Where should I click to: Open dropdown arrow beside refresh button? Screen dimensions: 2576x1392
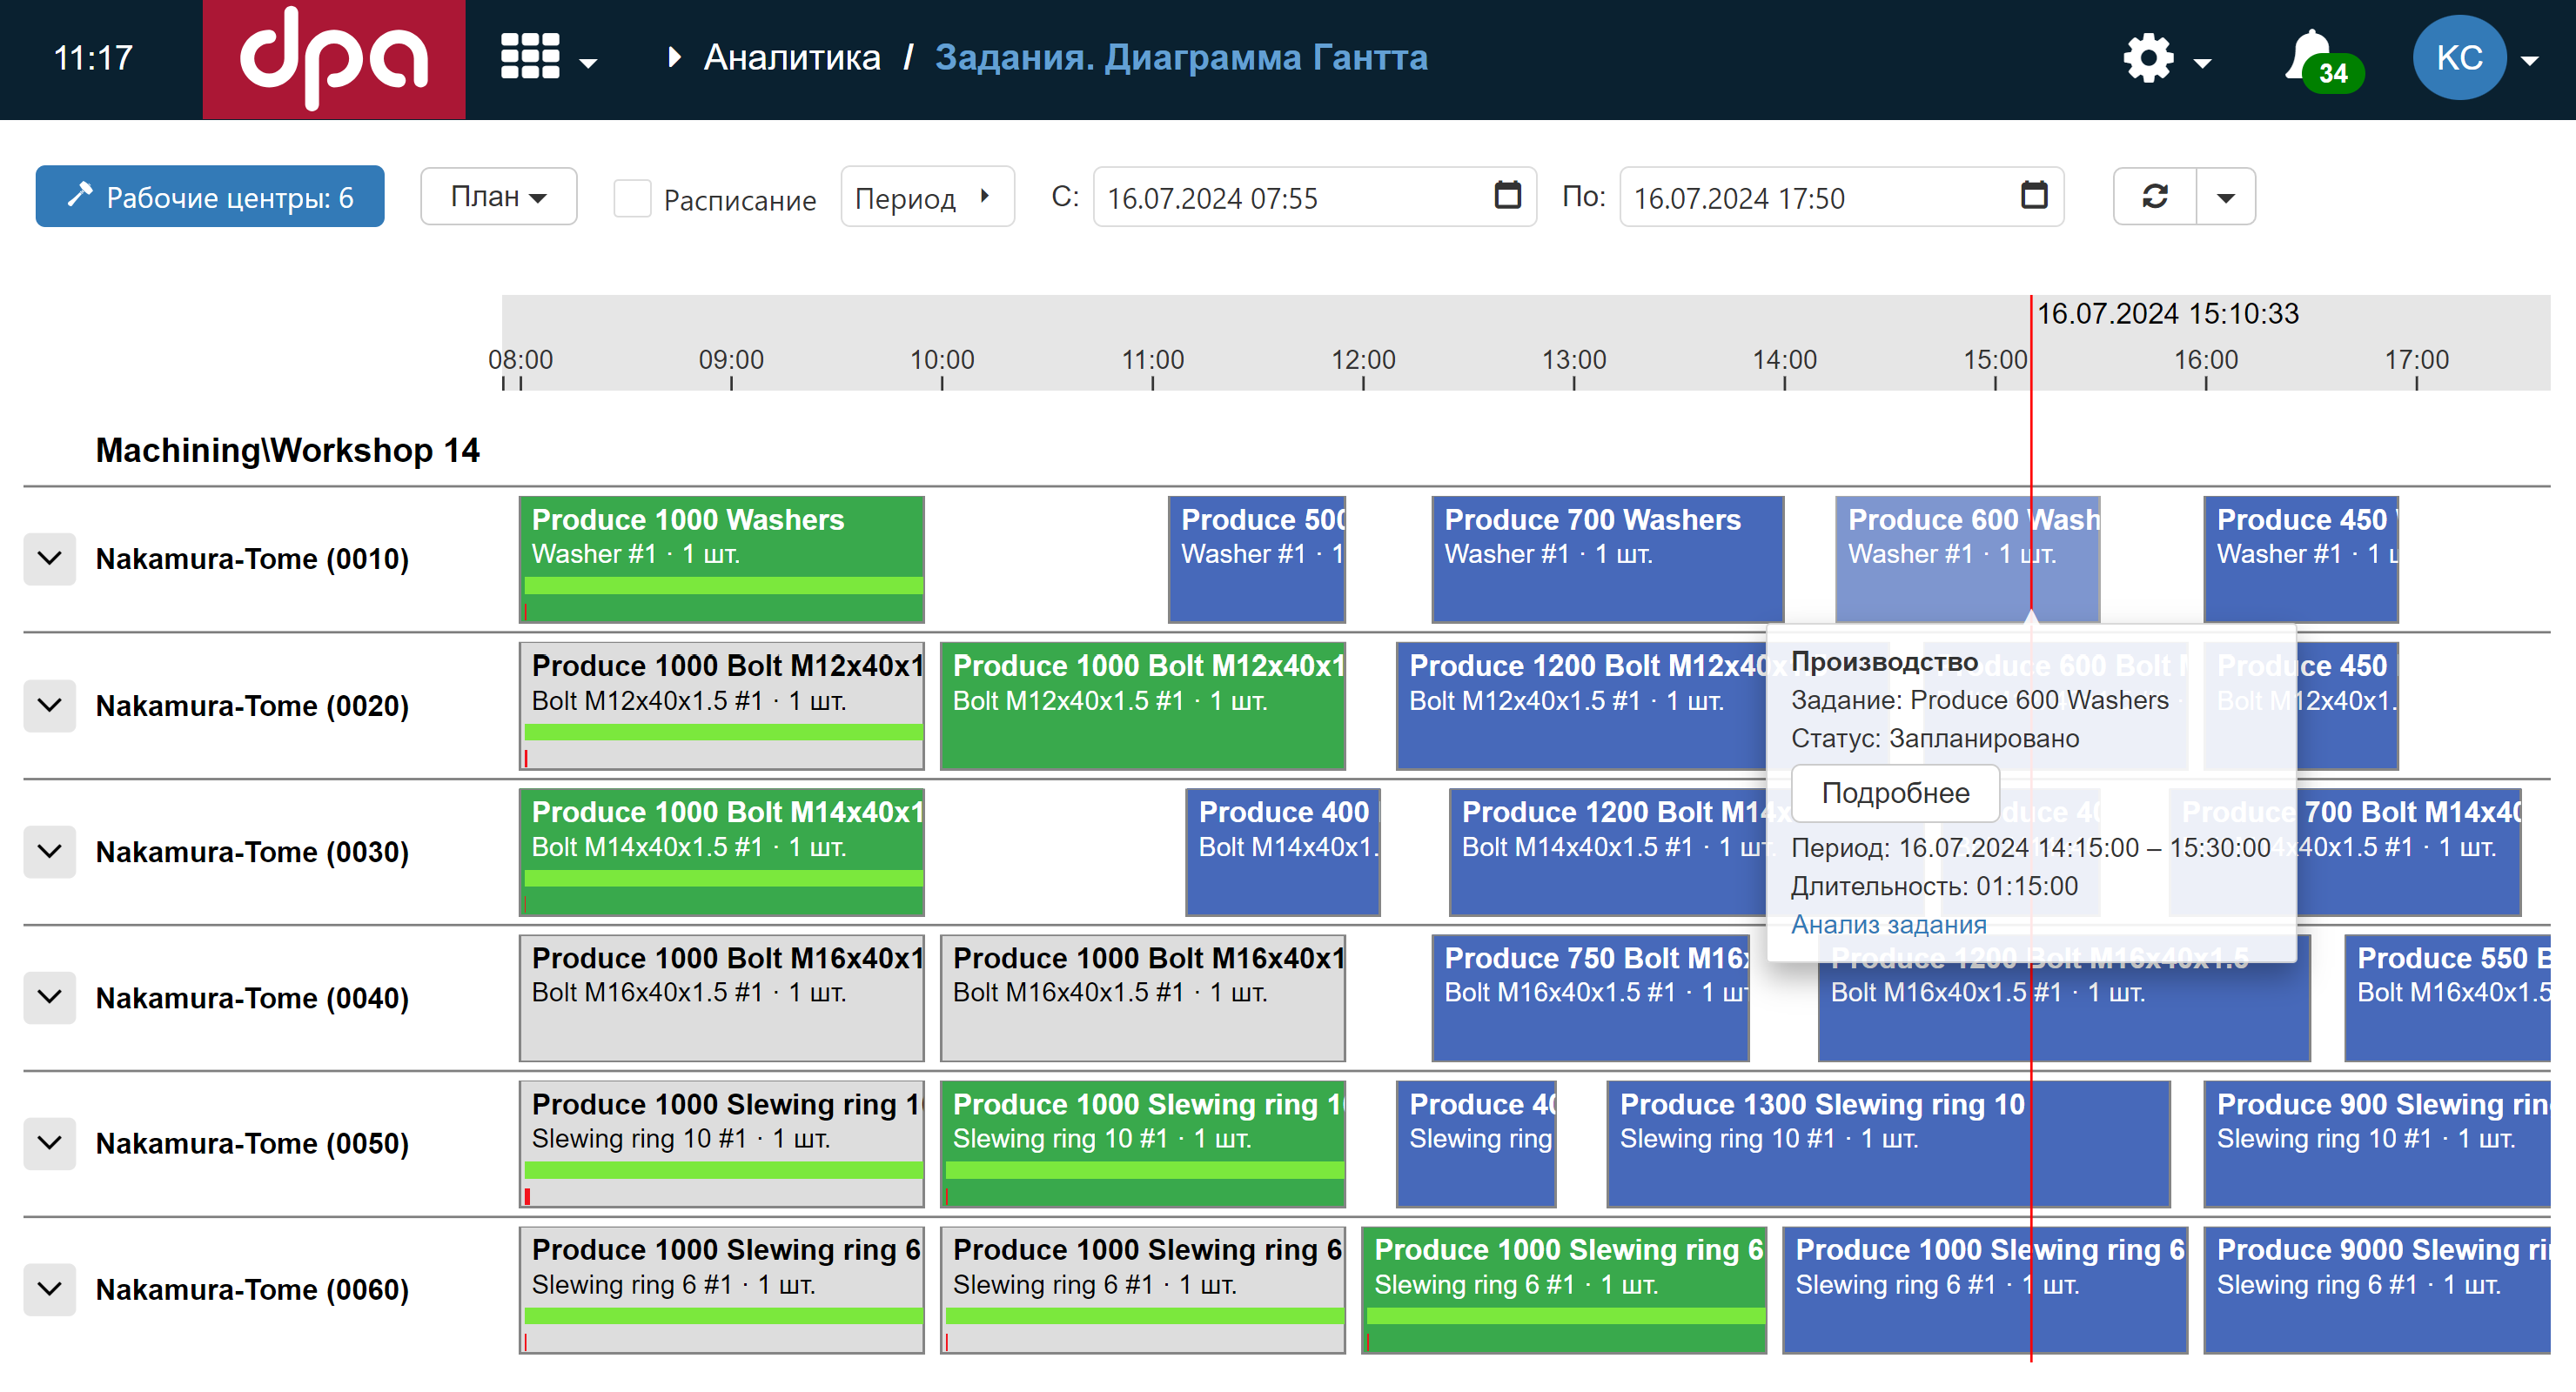[x=2225, y=197]
